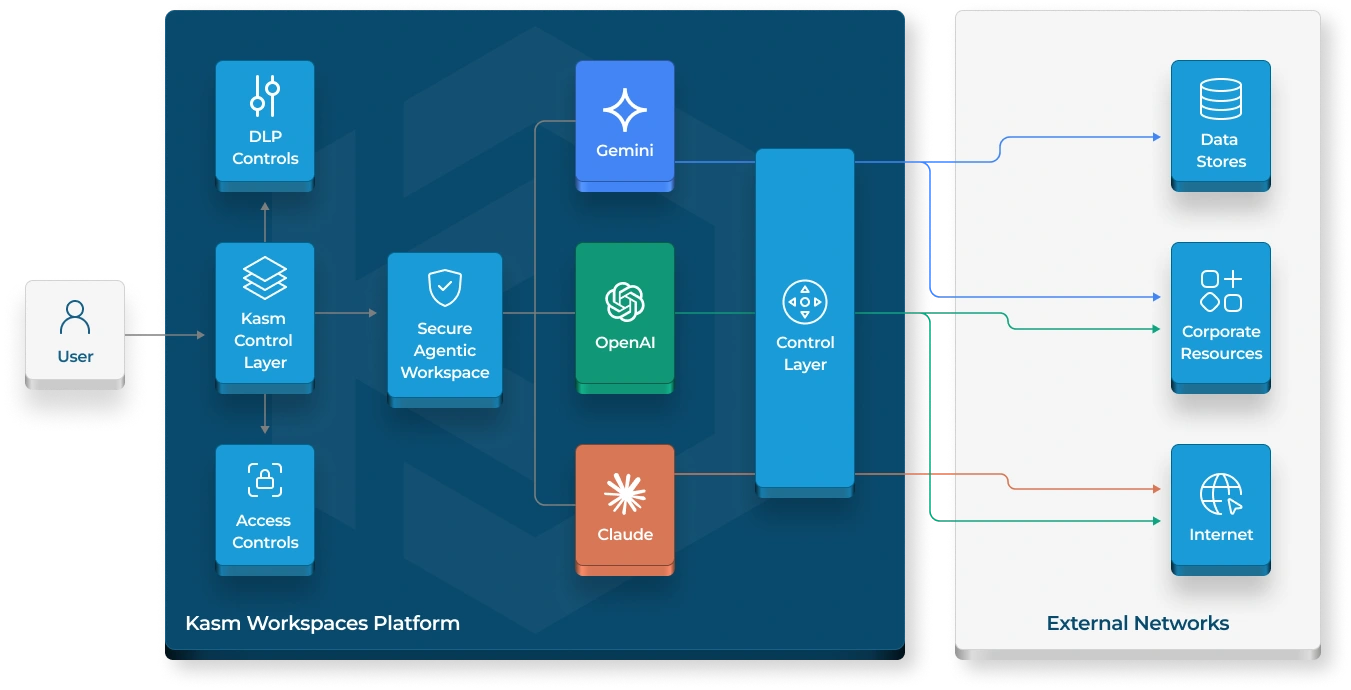Click the Corporate Resources shapes icon
The image size is (1351, 690).
[x=1221, y=291]
